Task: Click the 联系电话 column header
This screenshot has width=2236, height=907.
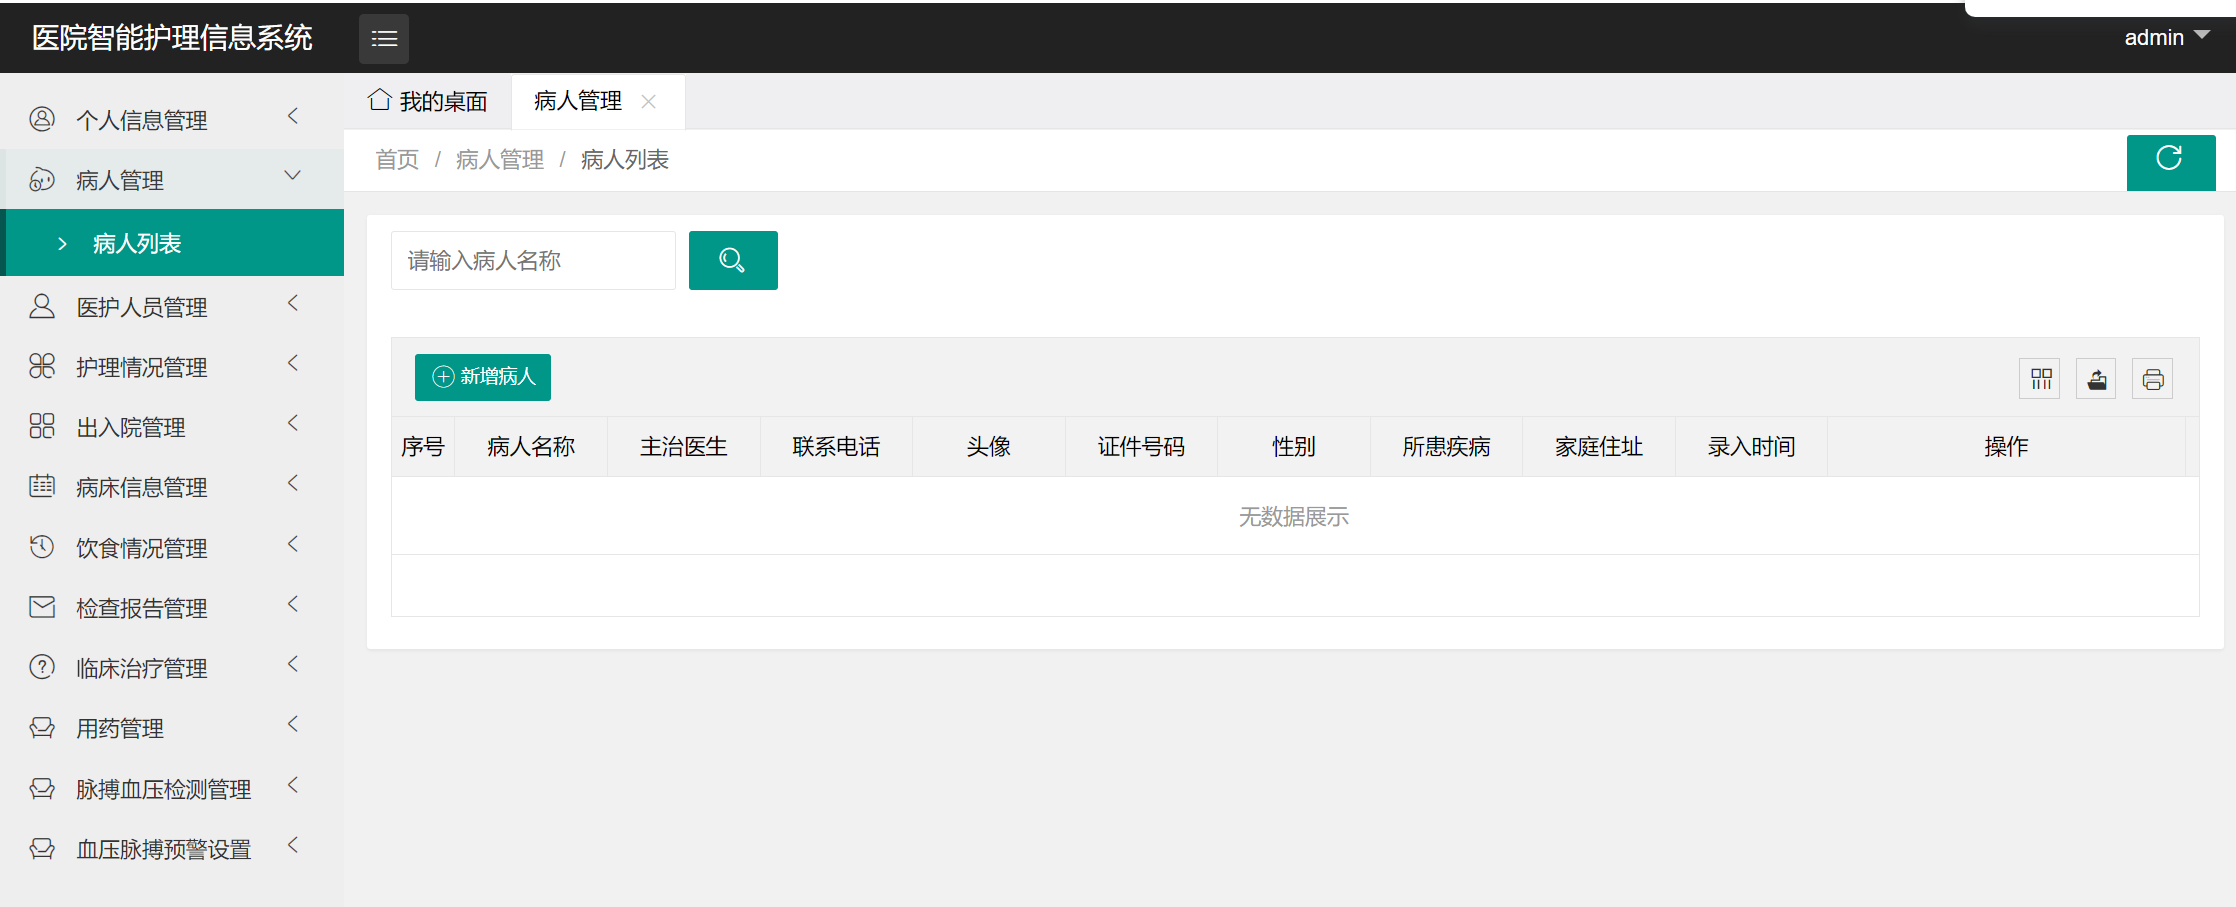Action: coord(836,447)
